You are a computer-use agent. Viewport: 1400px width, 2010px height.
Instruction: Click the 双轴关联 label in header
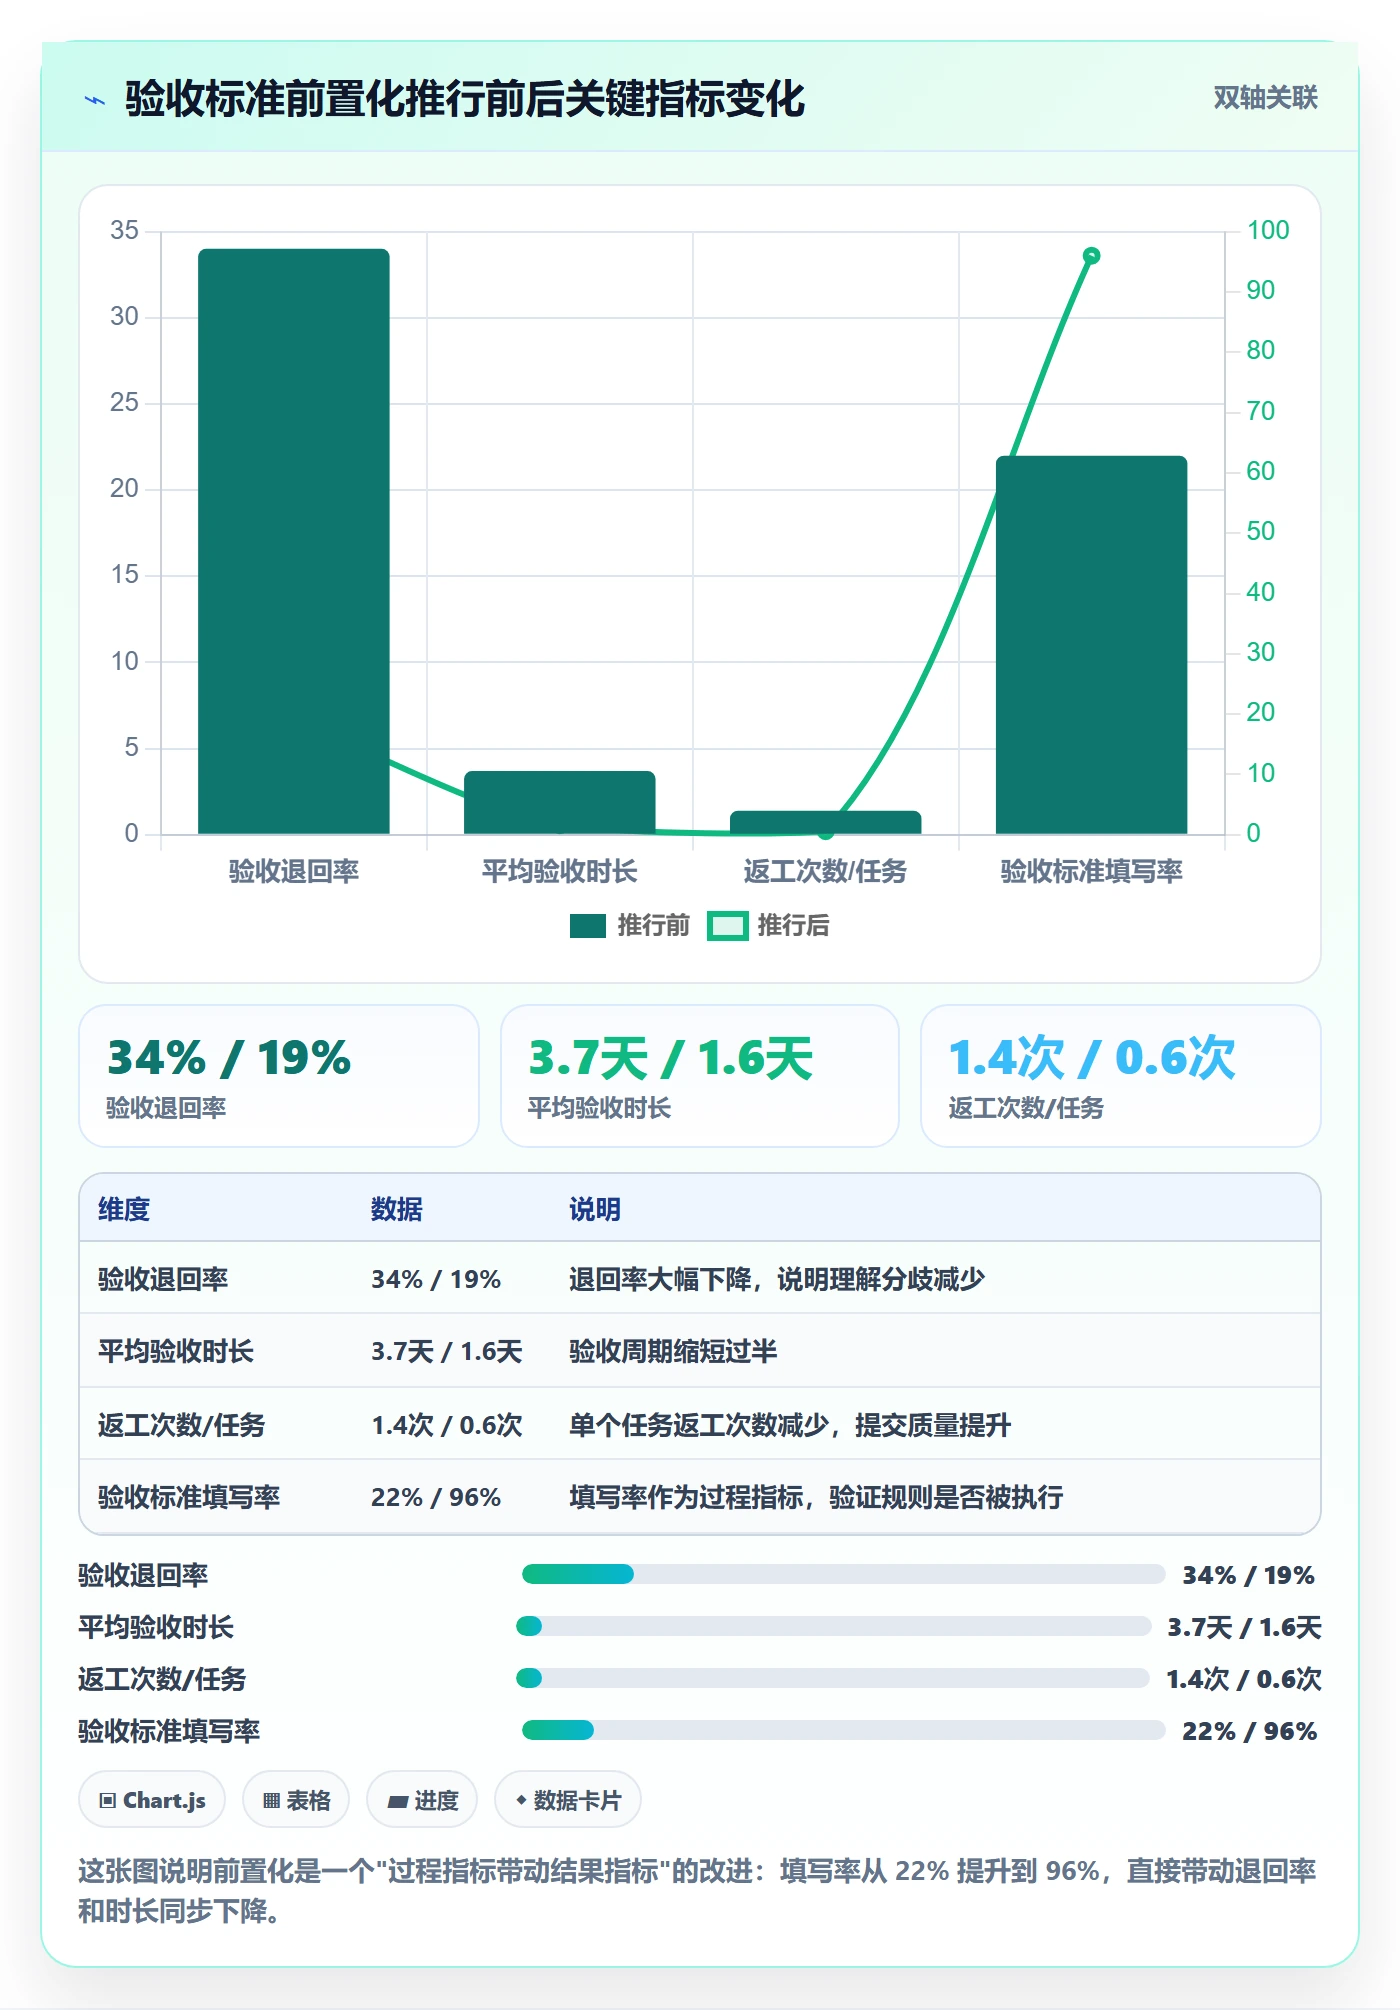point(1265,98)
